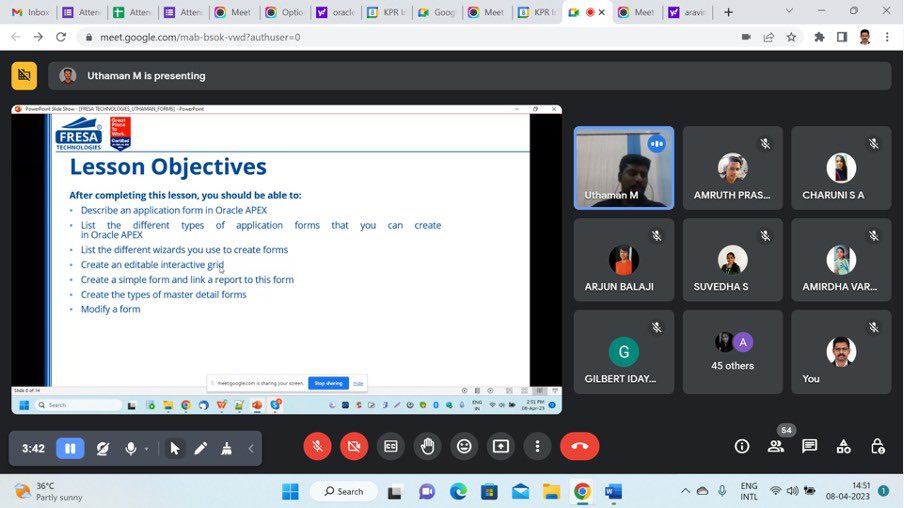Viewport: 904px width, 508px height.
Task: Select the recorder cursor pointer tool
Action: pos(175,449)
